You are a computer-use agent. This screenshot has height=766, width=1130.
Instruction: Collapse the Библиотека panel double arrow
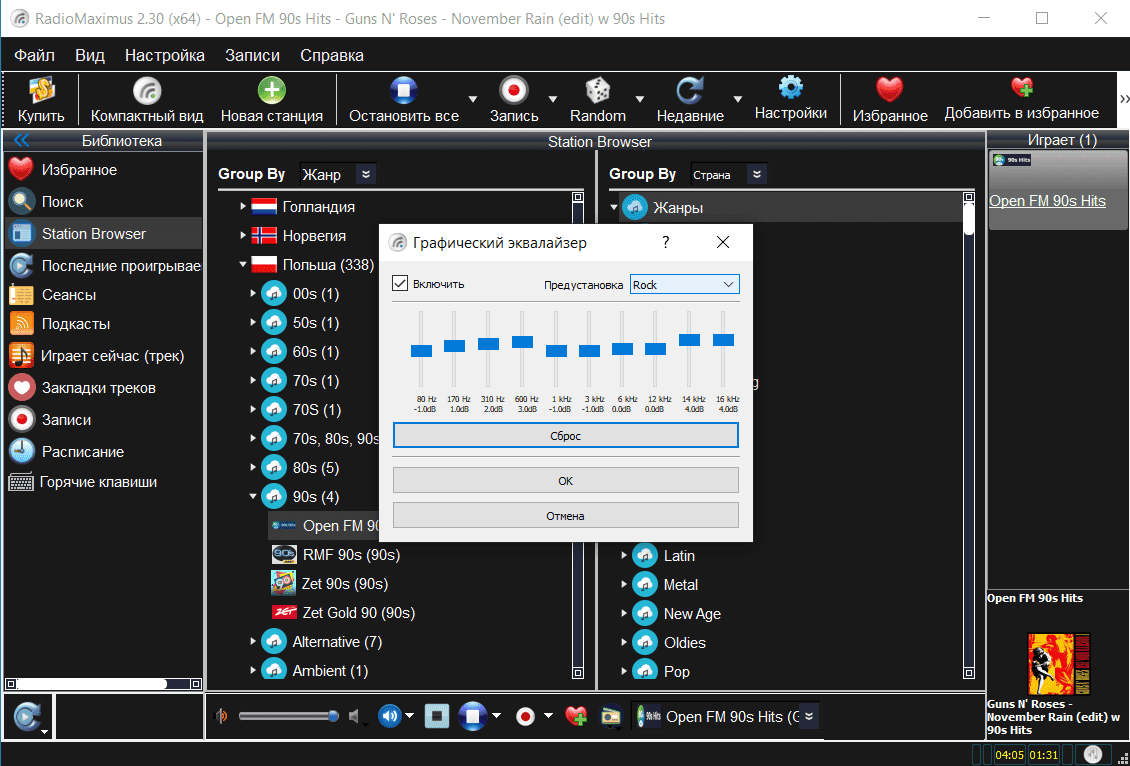[x=22, y=140]
